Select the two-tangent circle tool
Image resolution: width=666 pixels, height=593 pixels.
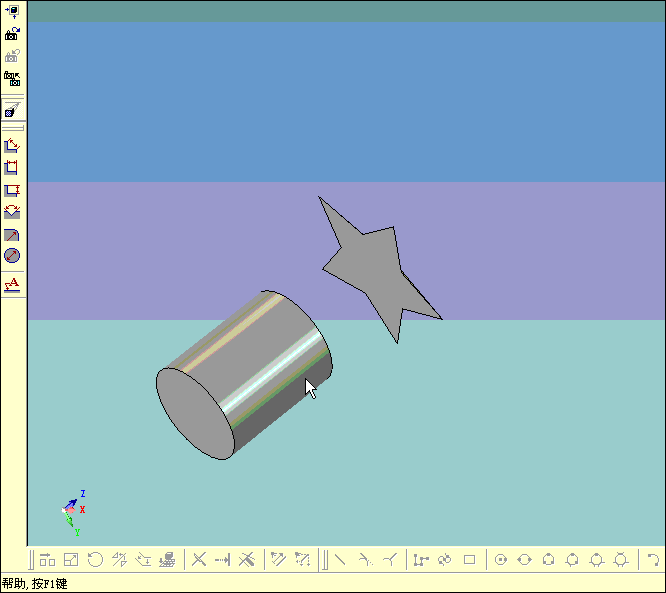click(x=597, y=560)
